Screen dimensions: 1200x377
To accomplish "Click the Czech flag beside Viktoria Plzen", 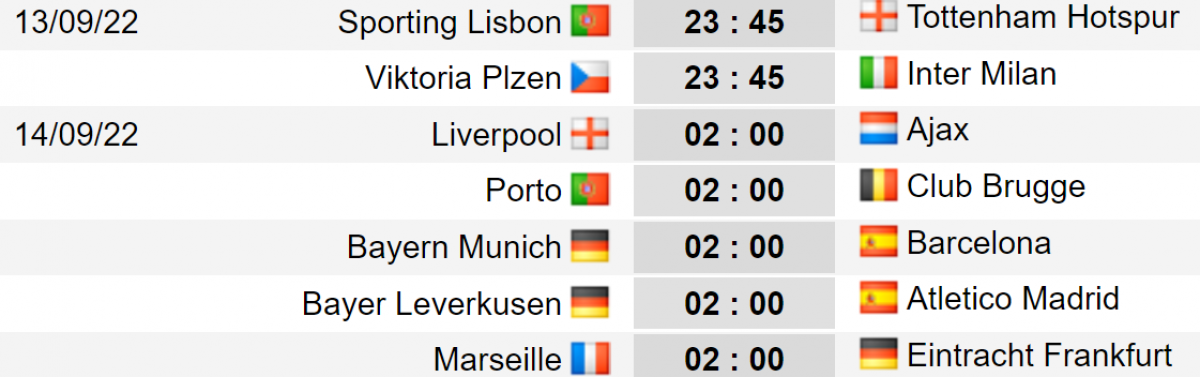I will click(x=590, y=78).
